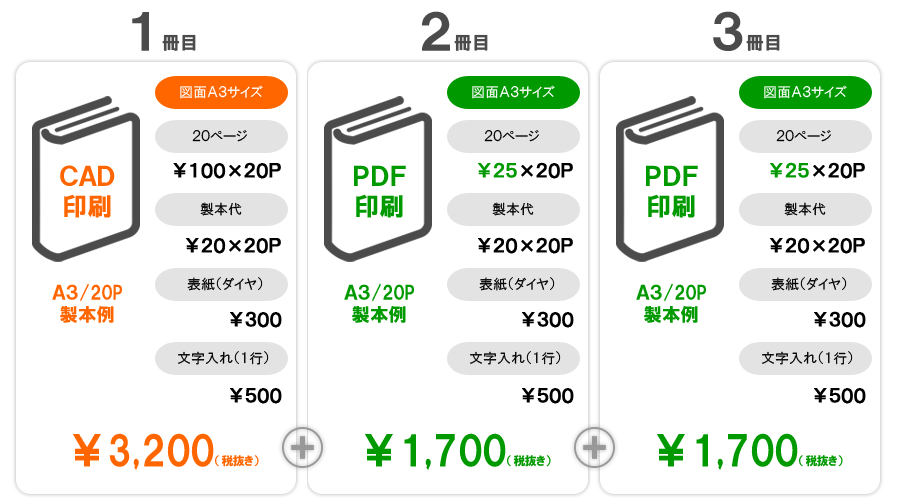Viewport: 900px width, 500px height.
Task: Click the ¥100×20P price in the 1冊目 card
Action: point(227,170)
